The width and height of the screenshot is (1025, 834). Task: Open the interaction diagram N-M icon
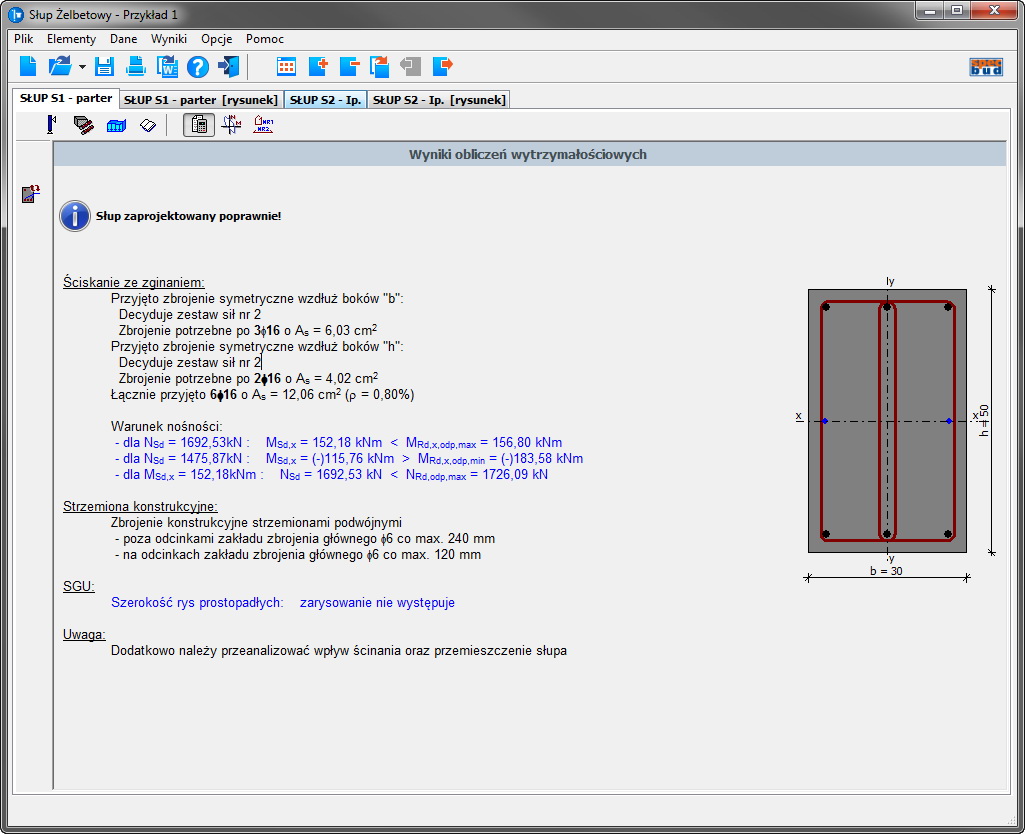(x=231, y=125)
